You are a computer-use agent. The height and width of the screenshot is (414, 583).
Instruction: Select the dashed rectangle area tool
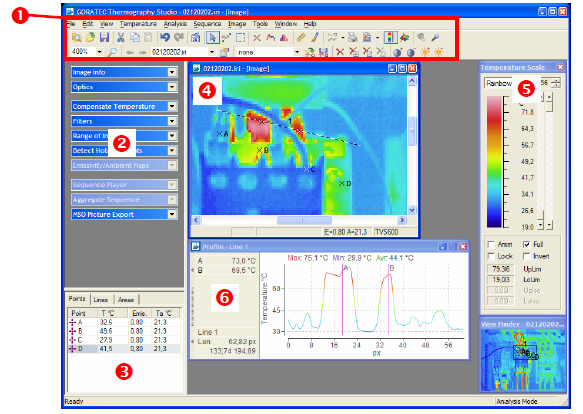(241, 38)
